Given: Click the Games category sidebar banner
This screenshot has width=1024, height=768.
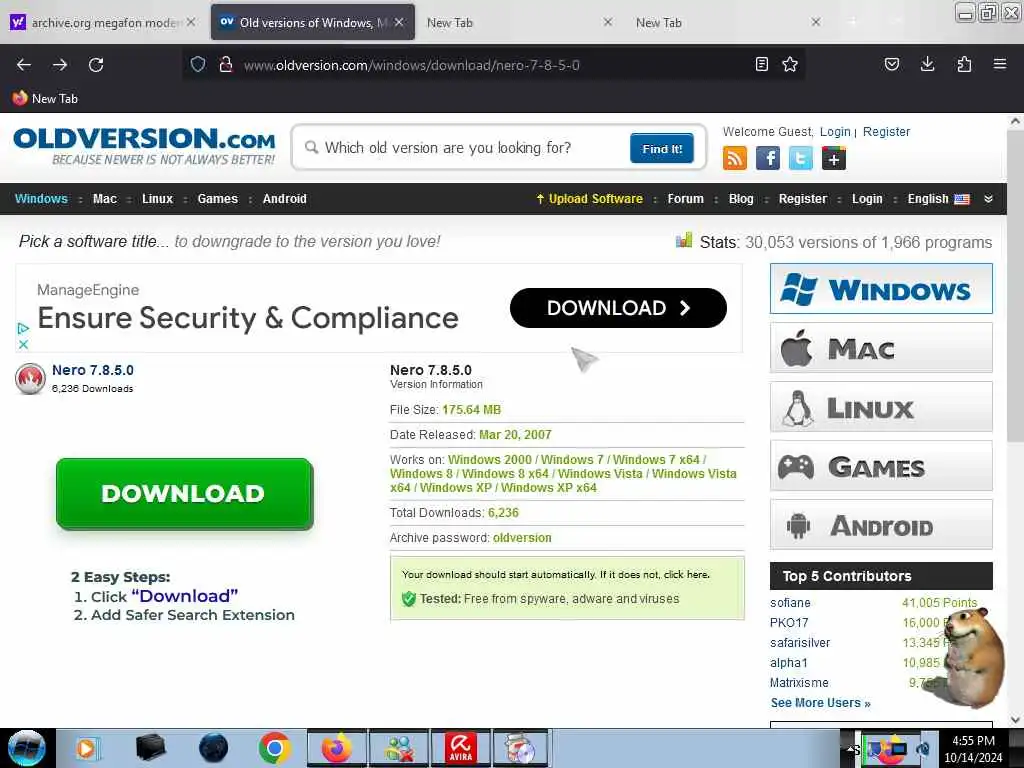Looking at the screenshot, I should (881, 466).
